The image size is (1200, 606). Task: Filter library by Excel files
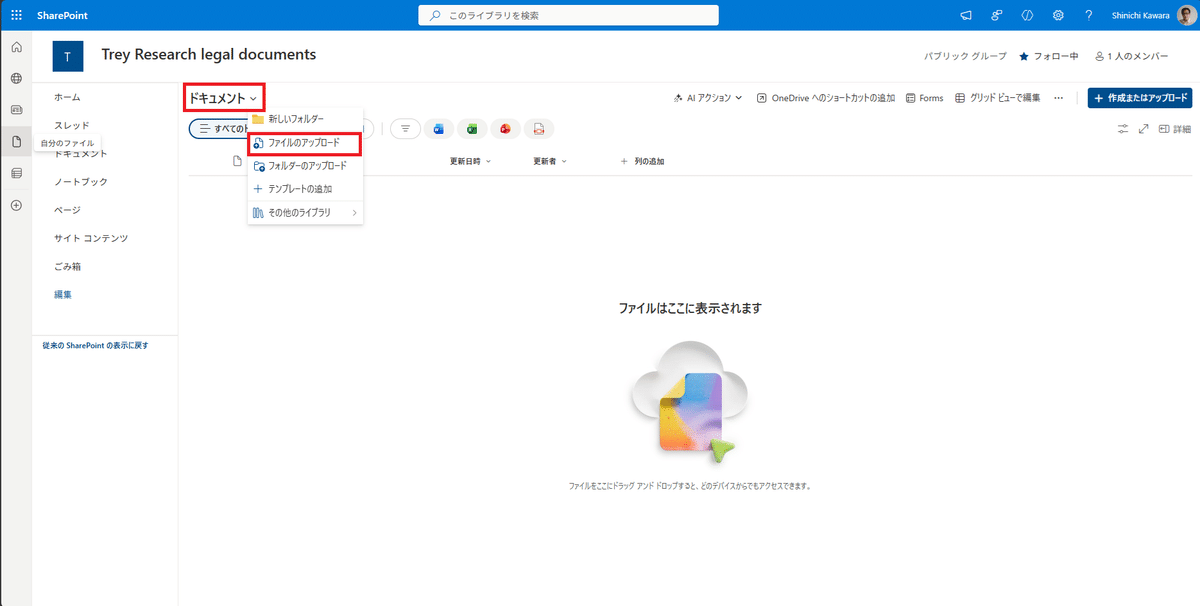tap(472, 128)
